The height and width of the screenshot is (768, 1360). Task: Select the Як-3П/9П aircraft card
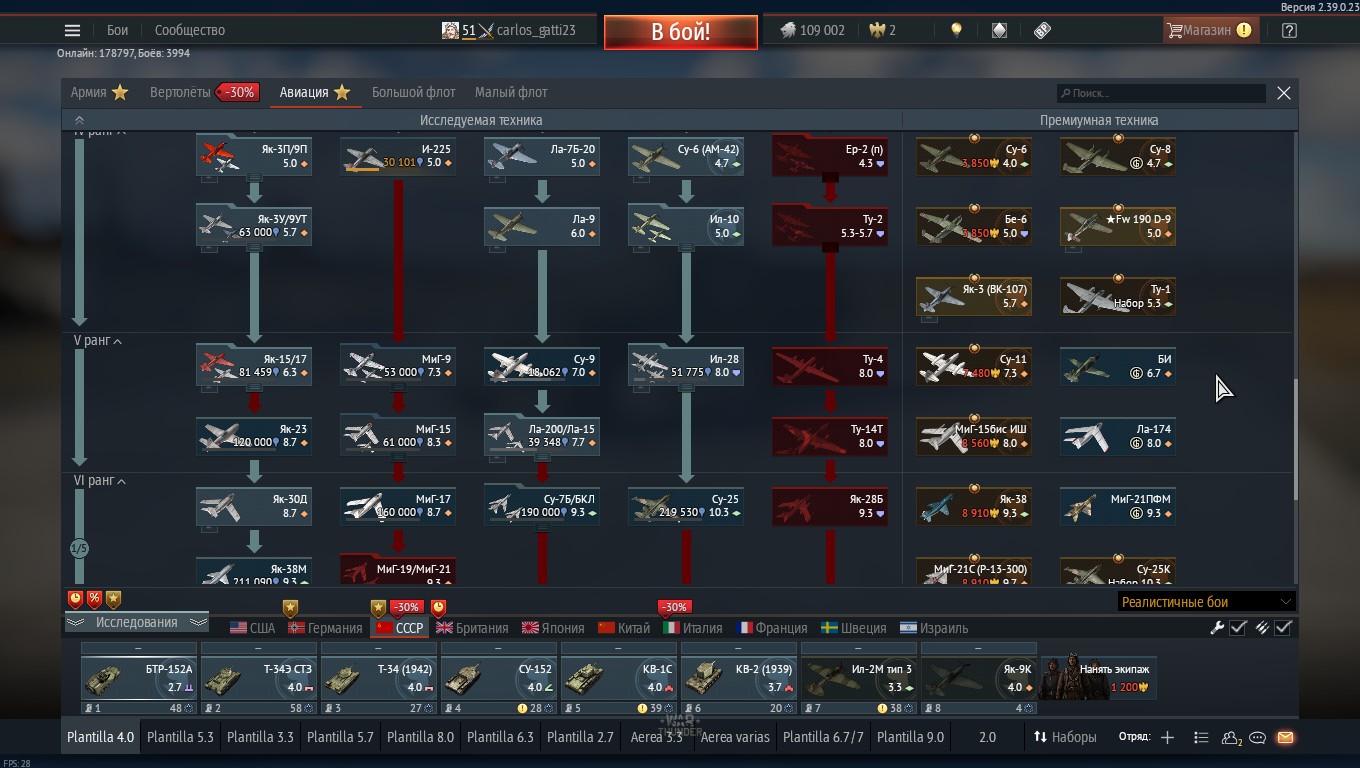pos(254,156)
